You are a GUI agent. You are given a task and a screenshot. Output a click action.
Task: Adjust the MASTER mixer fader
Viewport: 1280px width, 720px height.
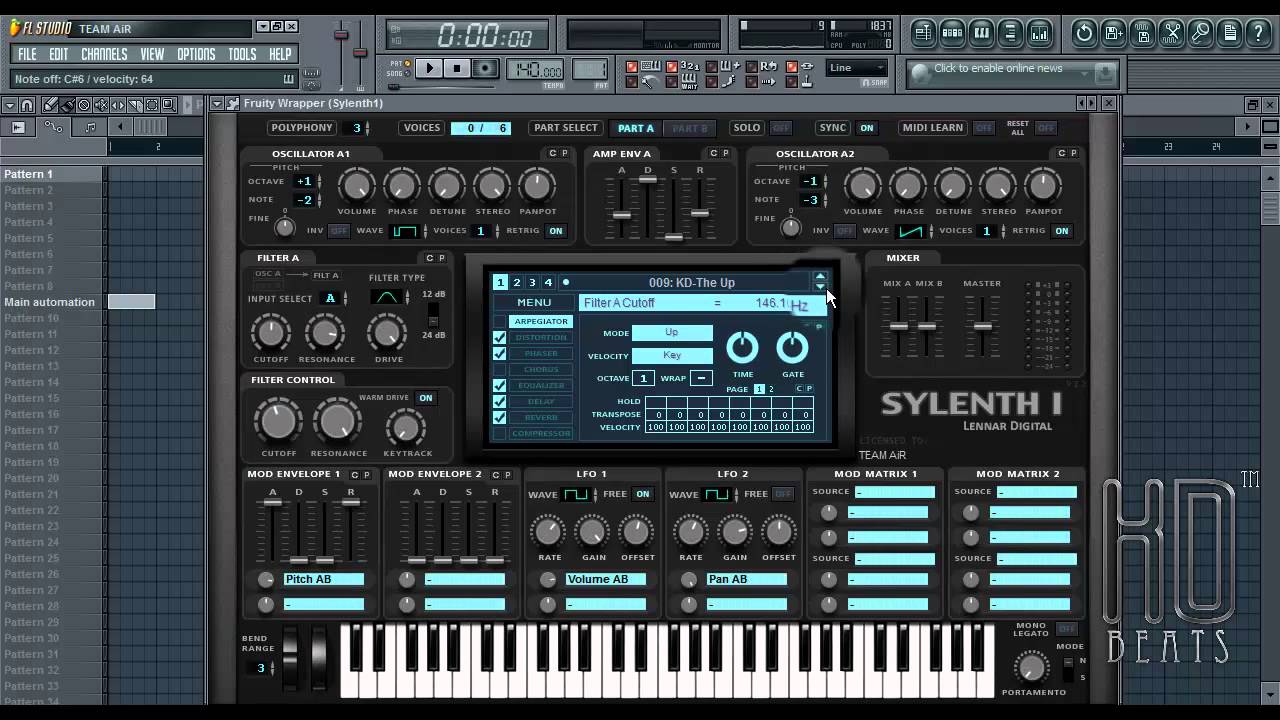pos(983,327)
